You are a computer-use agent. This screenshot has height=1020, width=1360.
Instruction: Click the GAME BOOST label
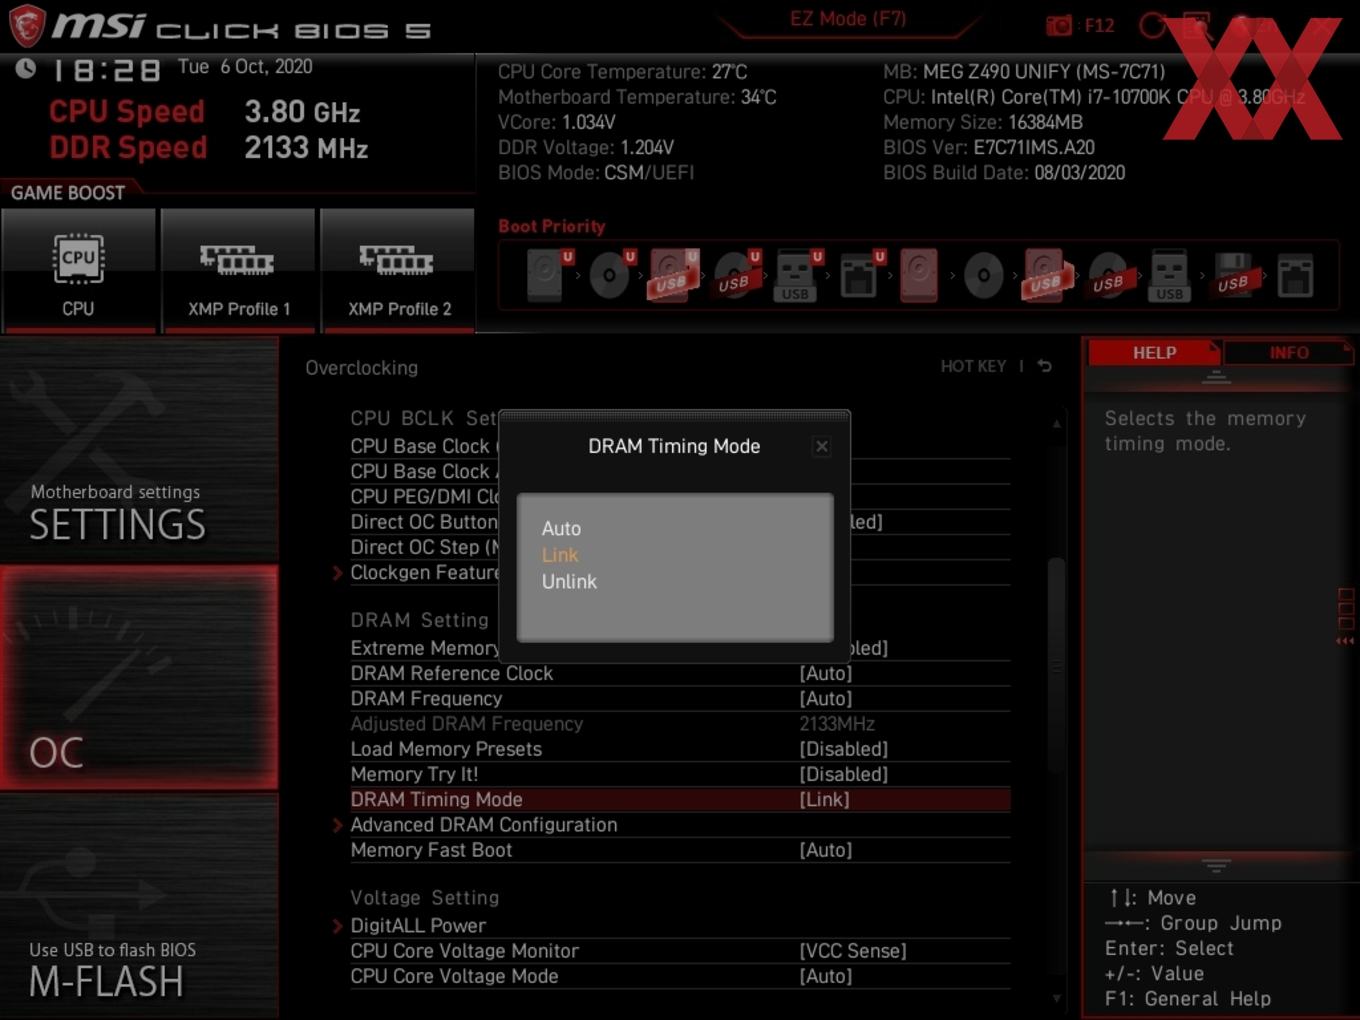pyautogui.click(x=68, y=193)
